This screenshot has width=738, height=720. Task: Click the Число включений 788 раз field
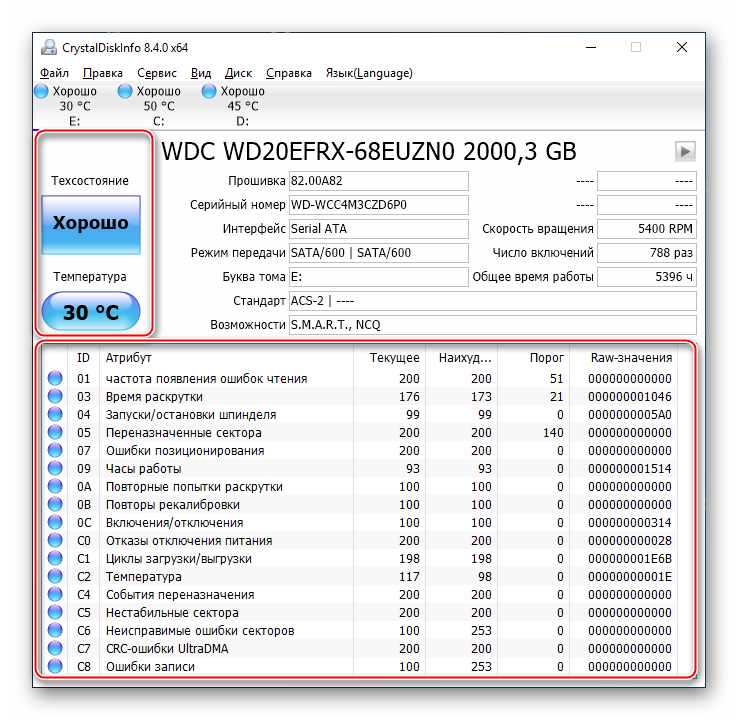[x=647, y=253]
